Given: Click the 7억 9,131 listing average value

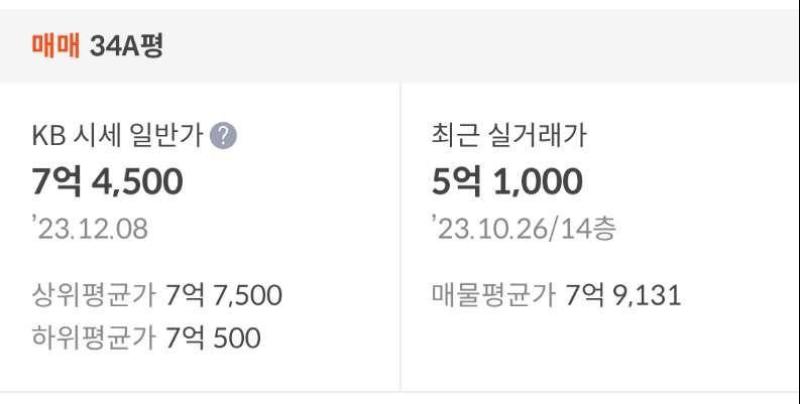Looking at the screenshot, I should pyautogui.click(x=623, y=296).
